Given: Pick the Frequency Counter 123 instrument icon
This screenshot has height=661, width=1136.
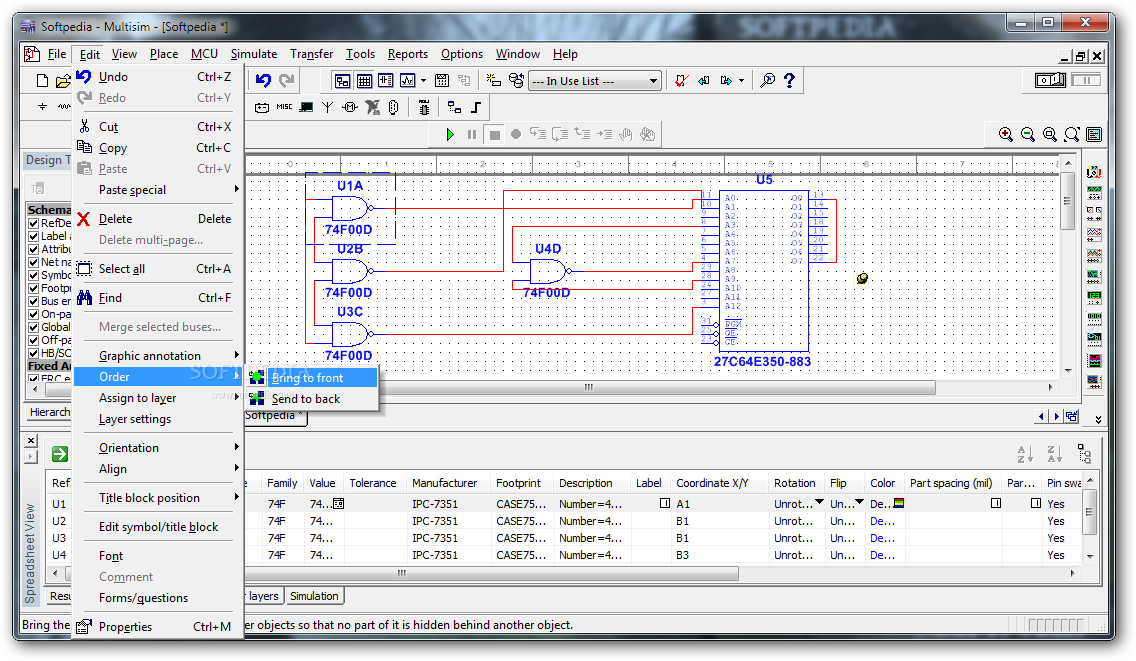Looking at the screenshot, I should (x=1094, y=298).
